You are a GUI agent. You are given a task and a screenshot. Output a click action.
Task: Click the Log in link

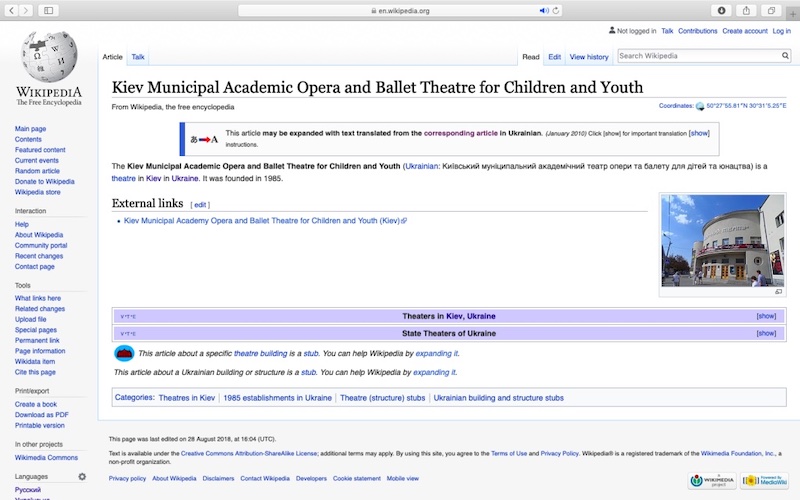(781, 31)
